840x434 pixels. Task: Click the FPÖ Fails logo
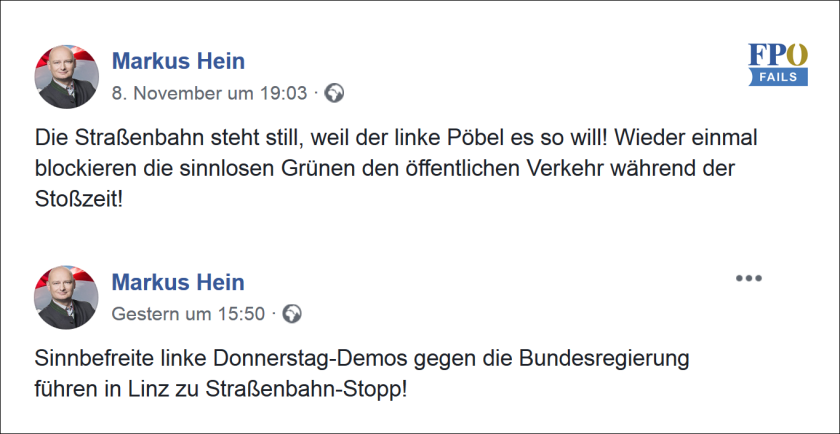click(778, 65)
